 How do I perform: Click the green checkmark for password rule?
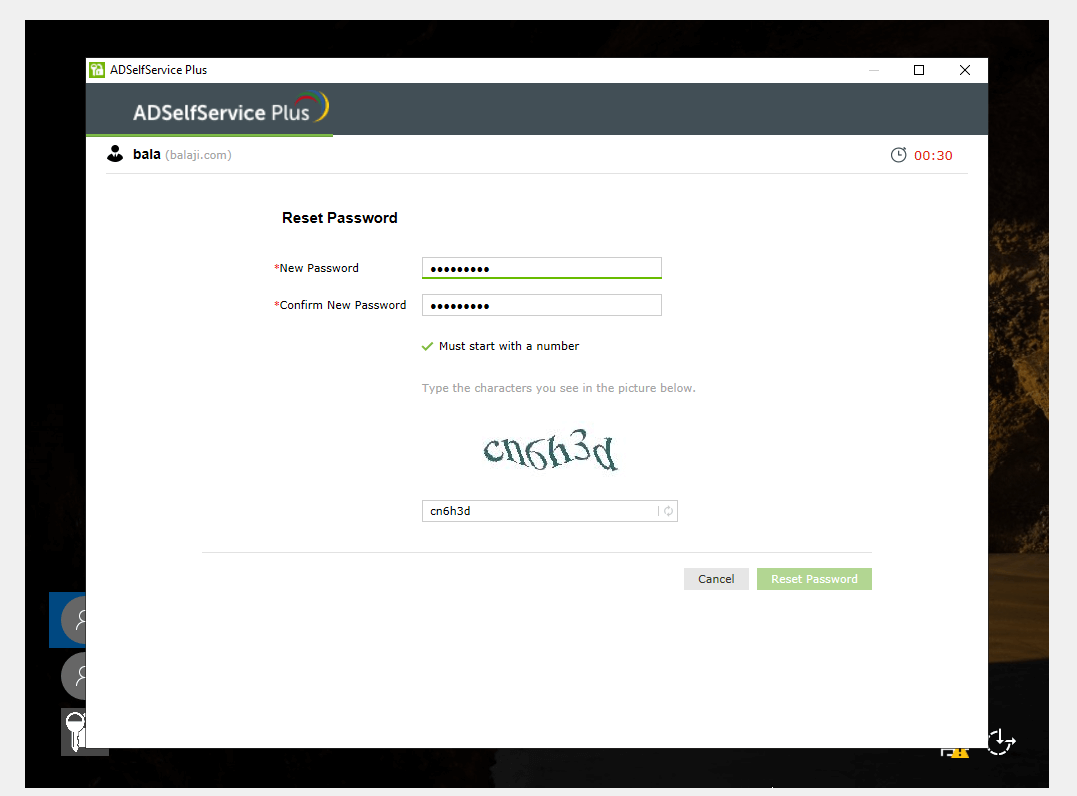click(427, 346)
